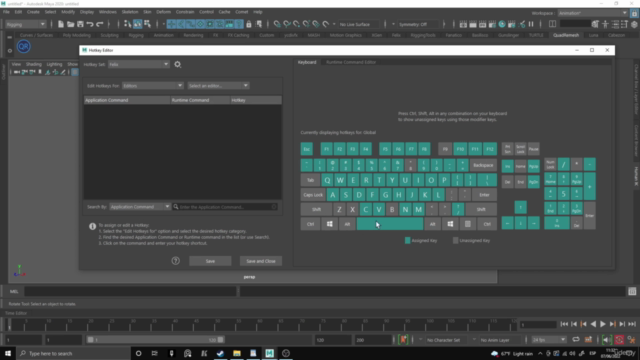The image size is (640, 360).
Task: Click the character figure icon in the toolbar
Action: [605, 24]
